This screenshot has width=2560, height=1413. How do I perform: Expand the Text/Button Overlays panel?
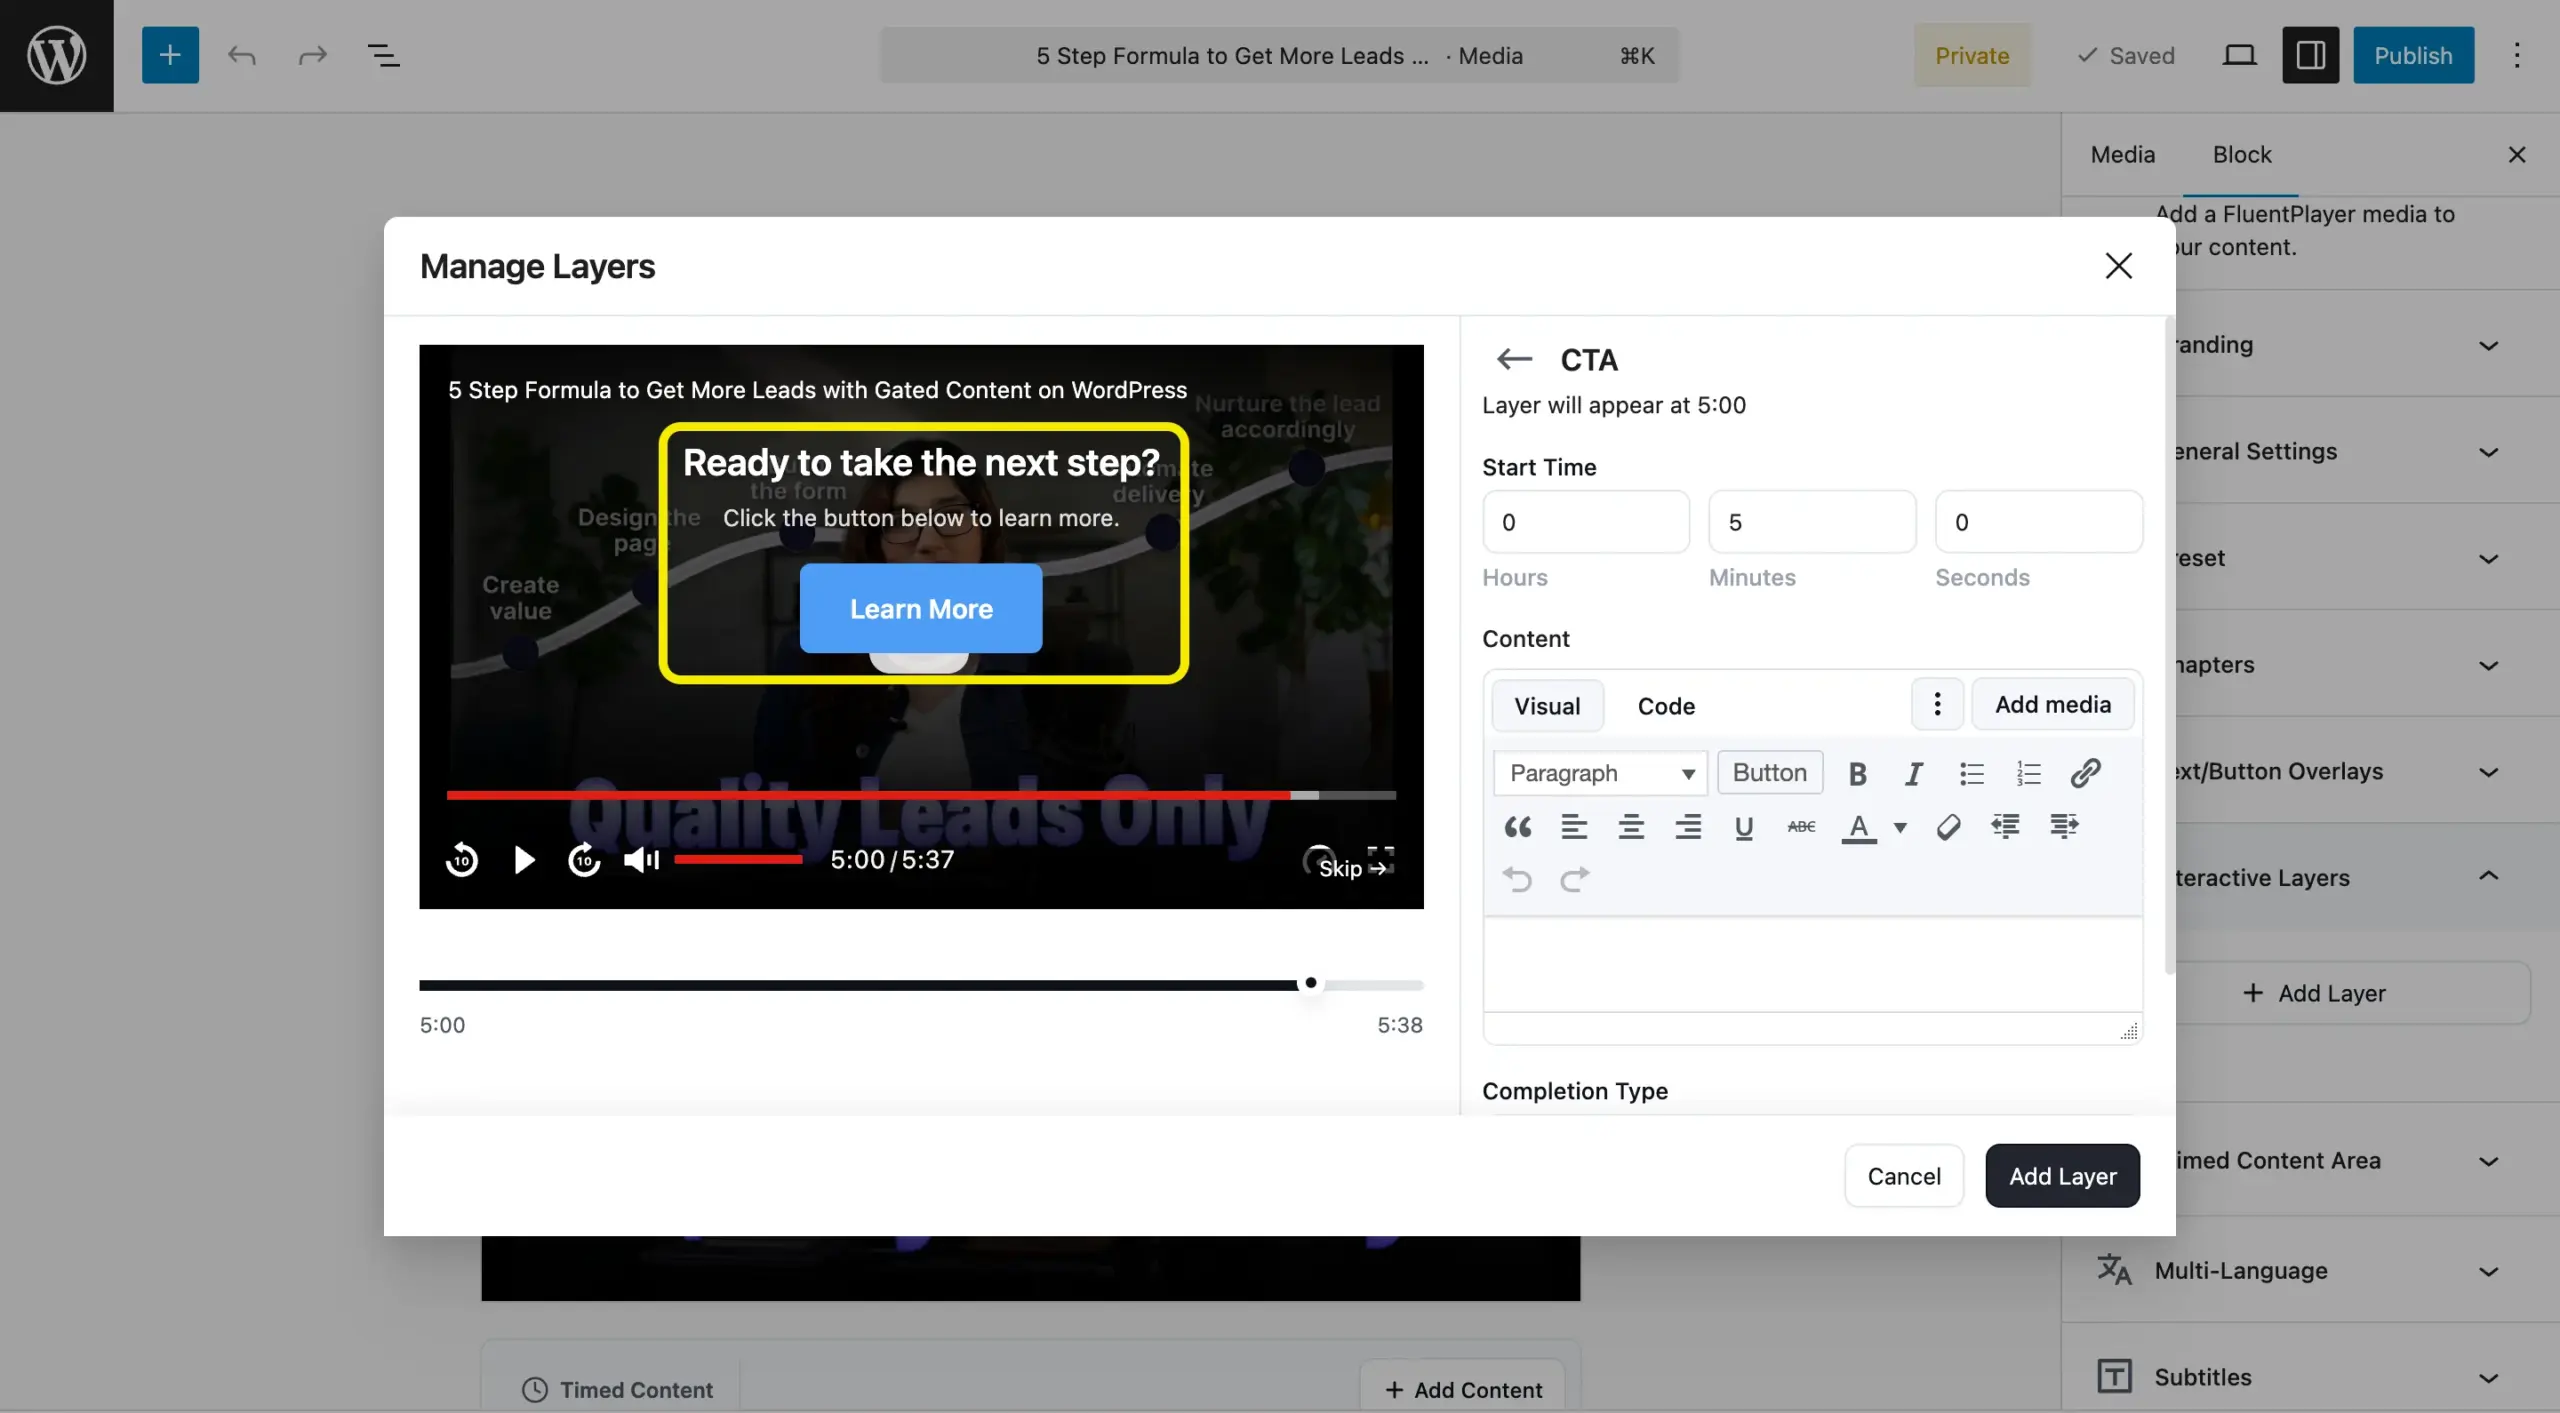[x=2367, y=771]
